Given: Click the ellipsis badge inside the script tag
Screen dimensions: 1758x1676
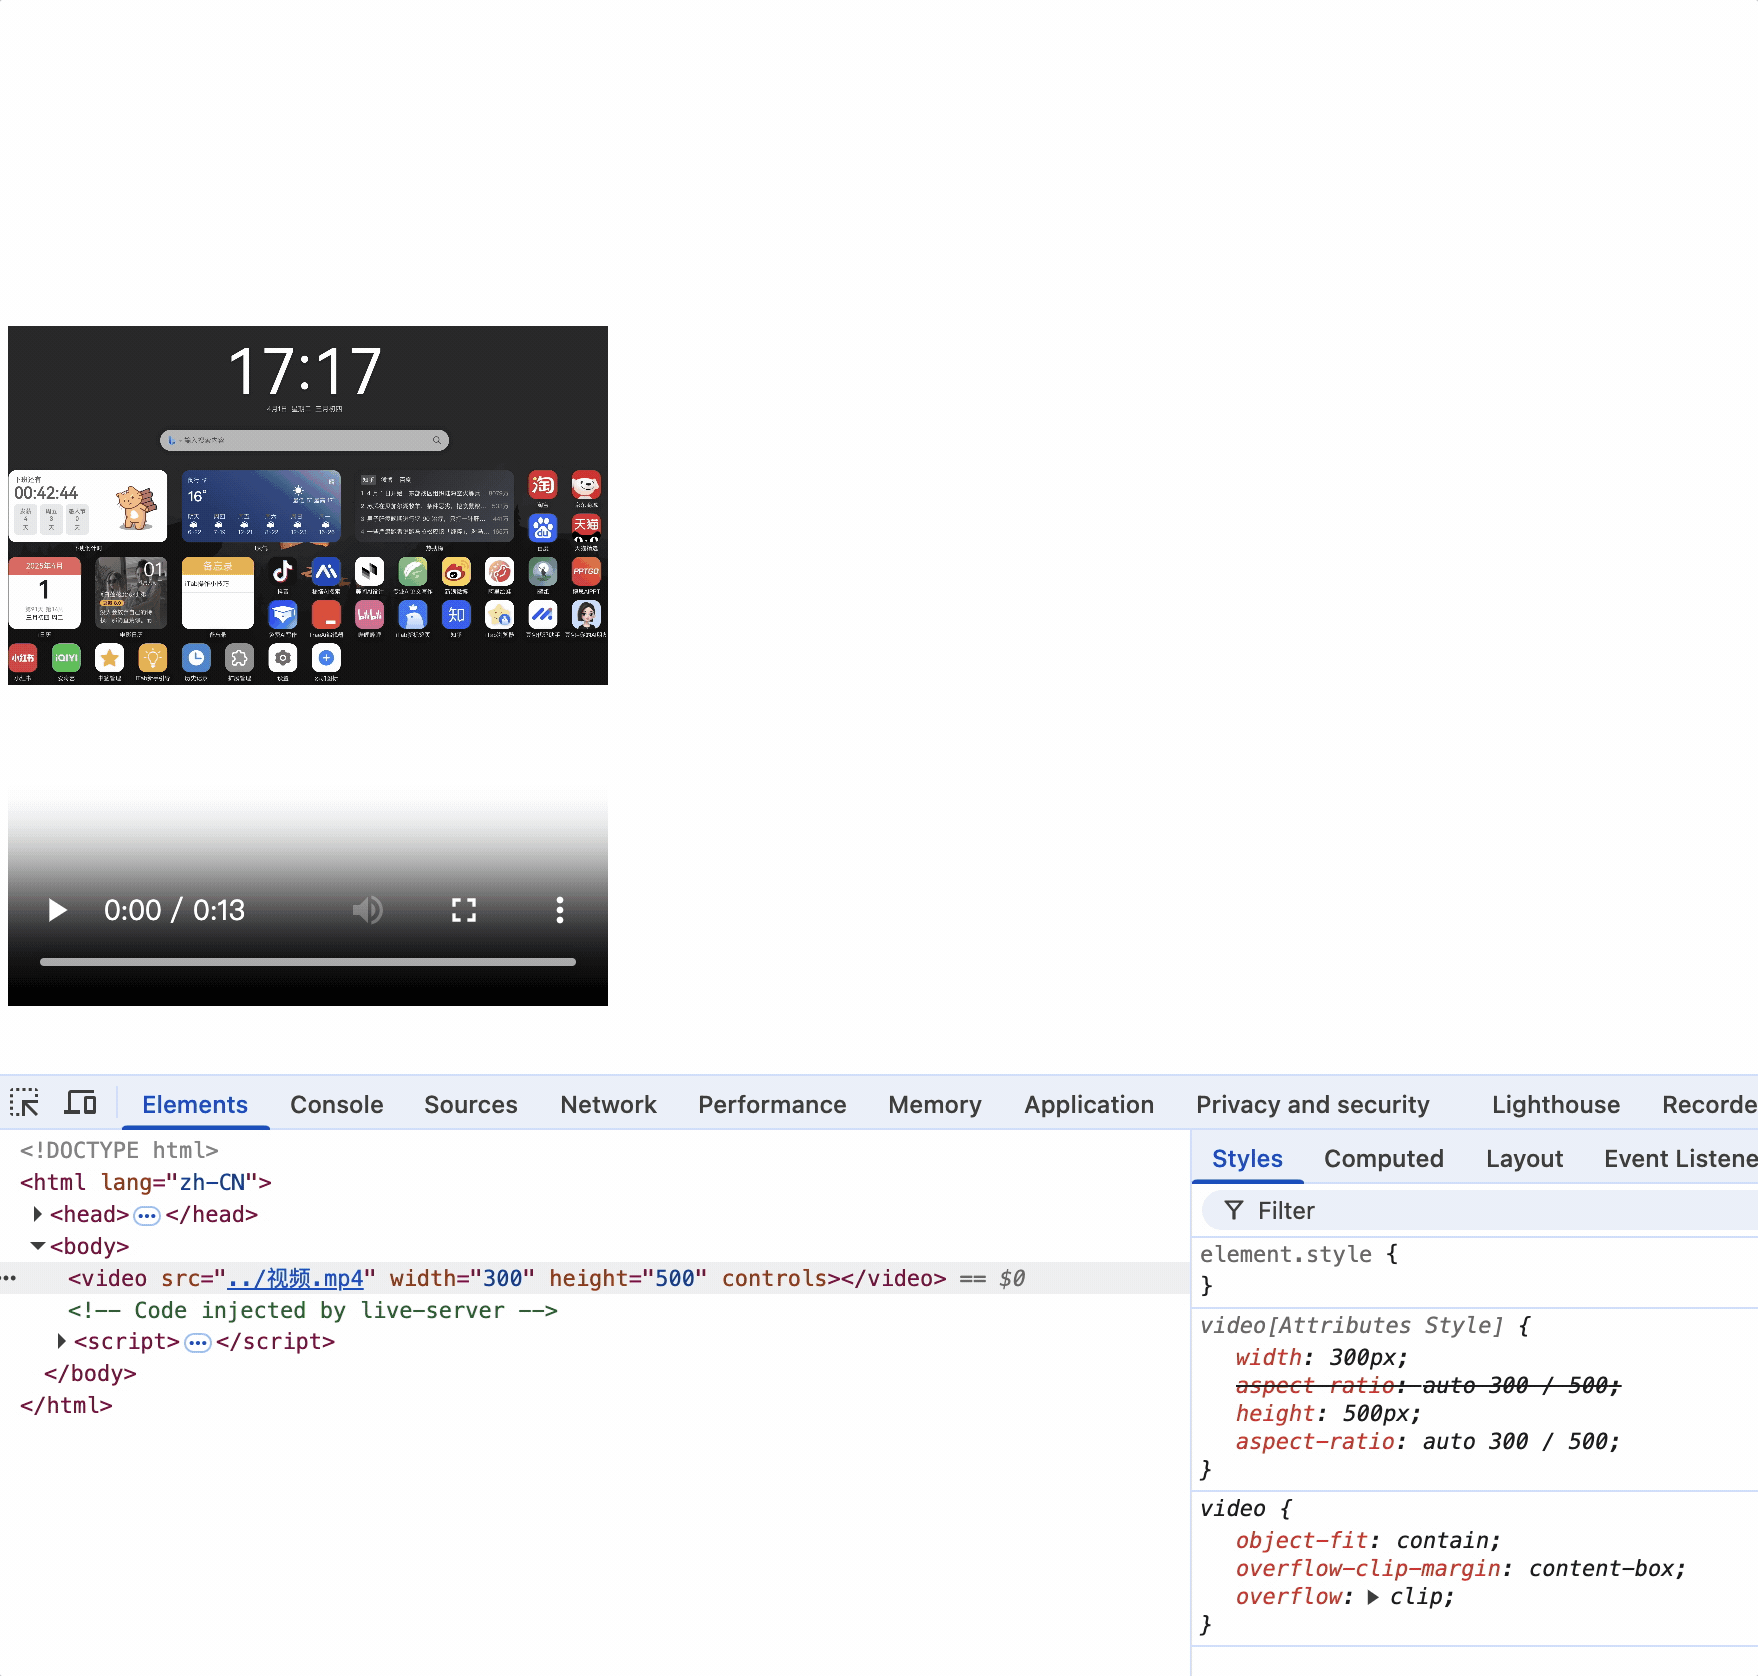Looking at the screenshot, I should [x=199, y=1342].
